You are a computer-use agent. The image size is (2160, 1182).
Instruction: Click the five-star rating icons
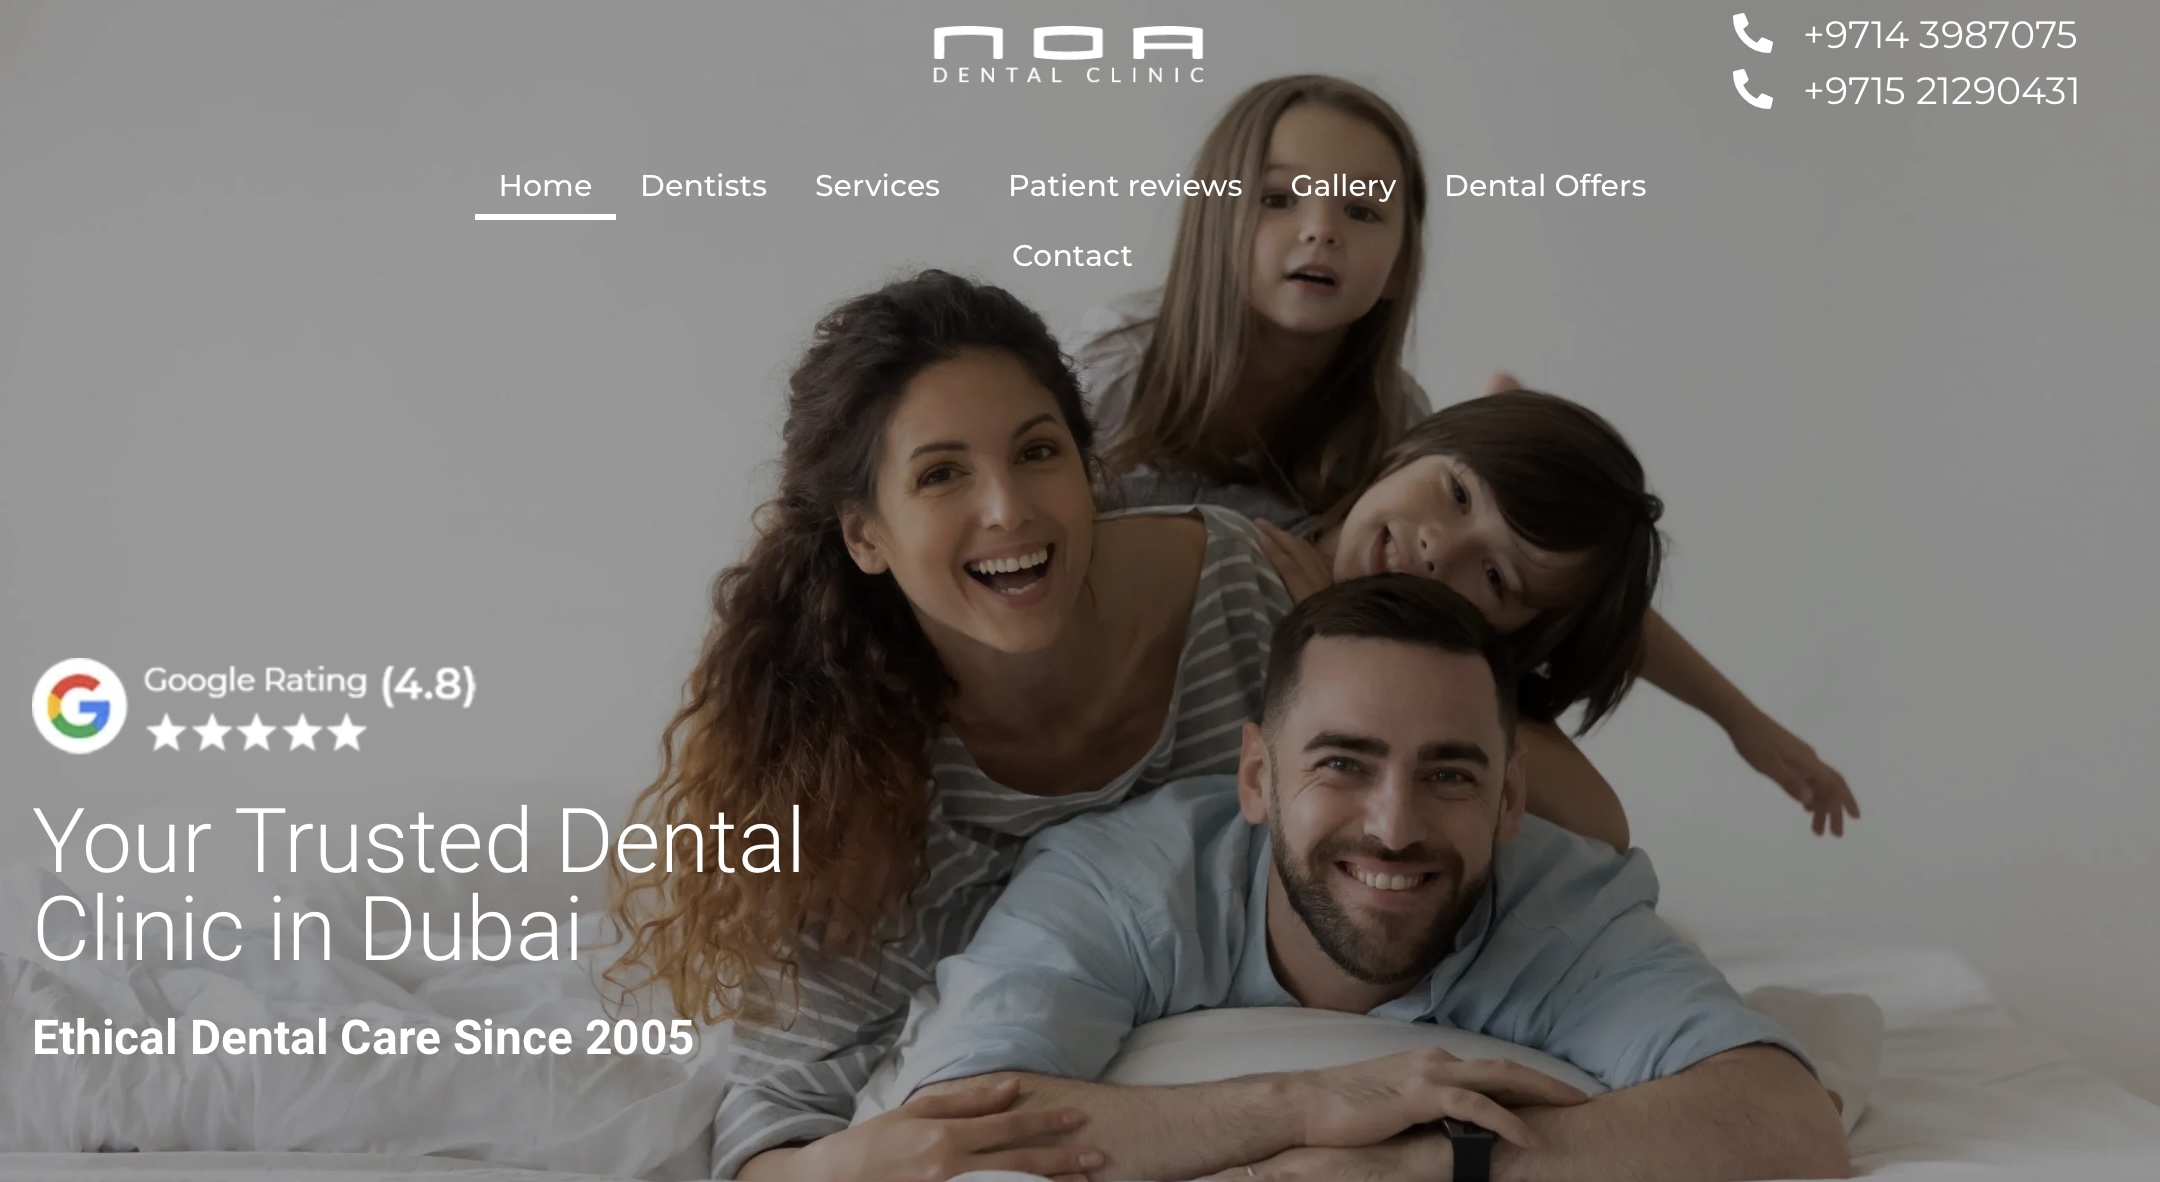tap(256, 732)
